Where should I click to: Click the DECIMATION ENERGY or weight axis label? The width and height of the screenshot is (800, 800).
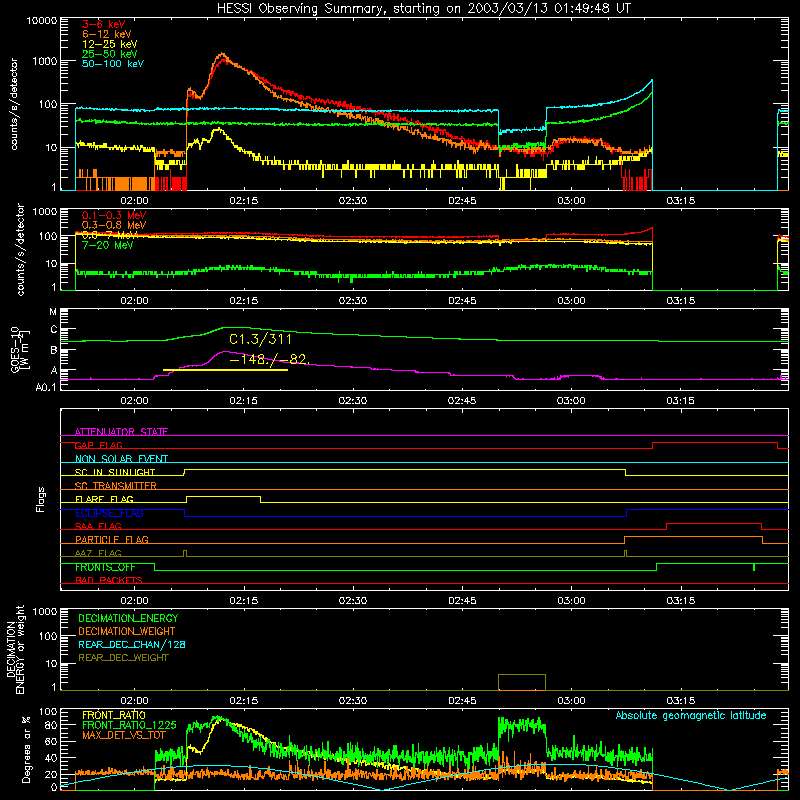pyautogui.click(x=15, y=650)
